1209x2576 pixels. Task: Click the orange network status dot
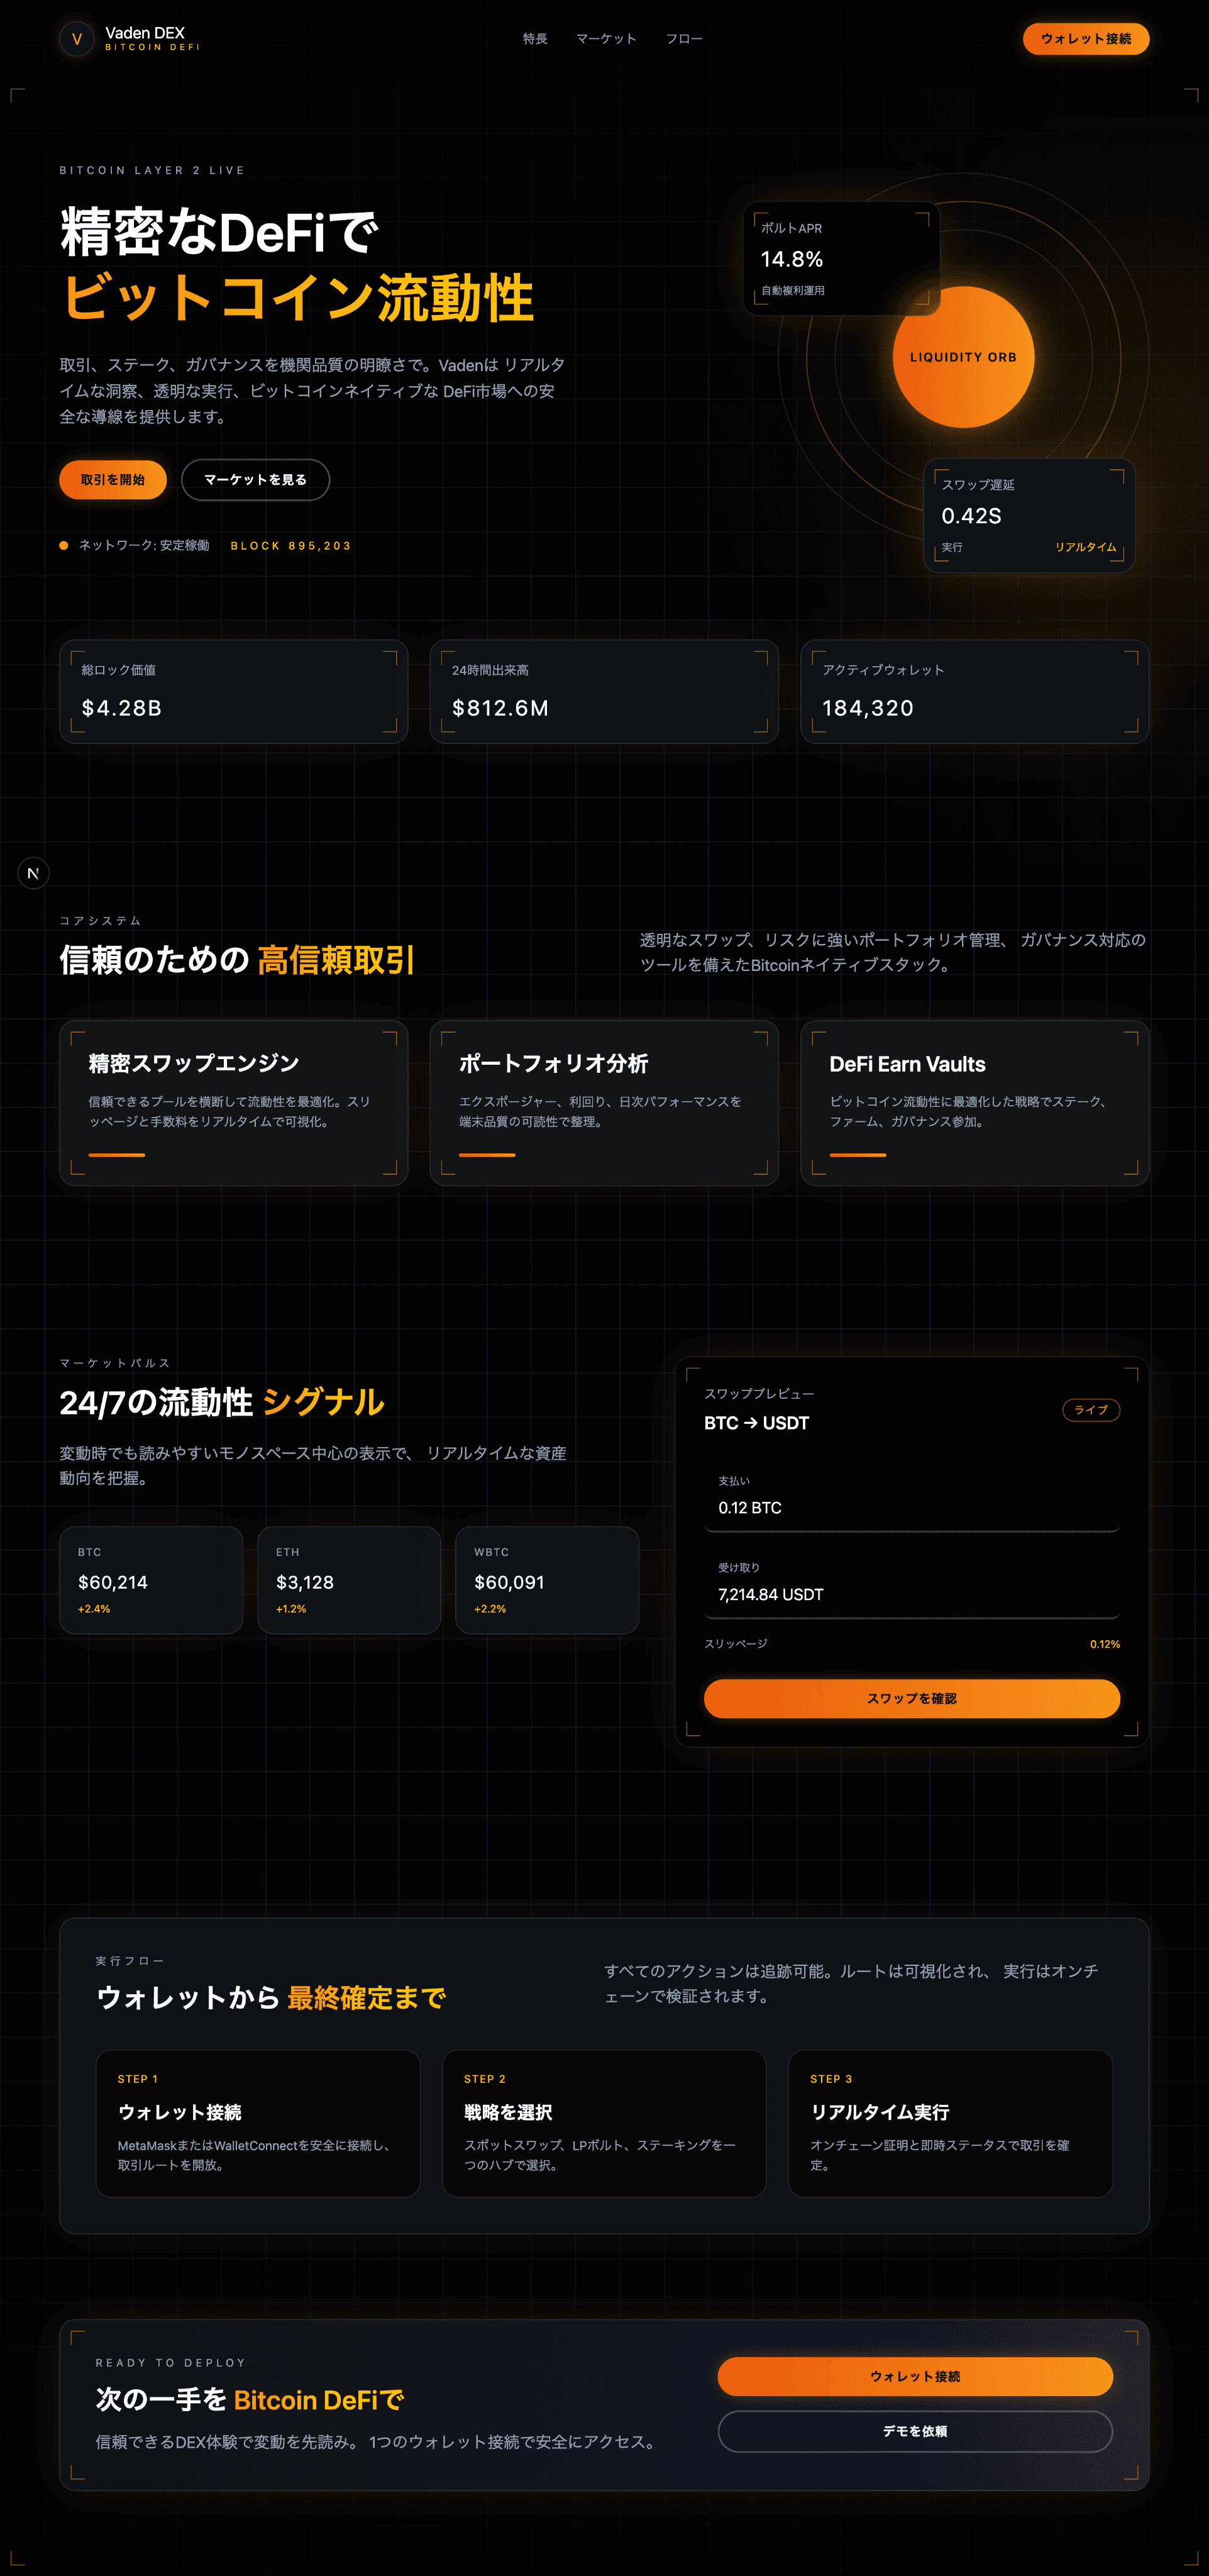[x=64, y=546]
